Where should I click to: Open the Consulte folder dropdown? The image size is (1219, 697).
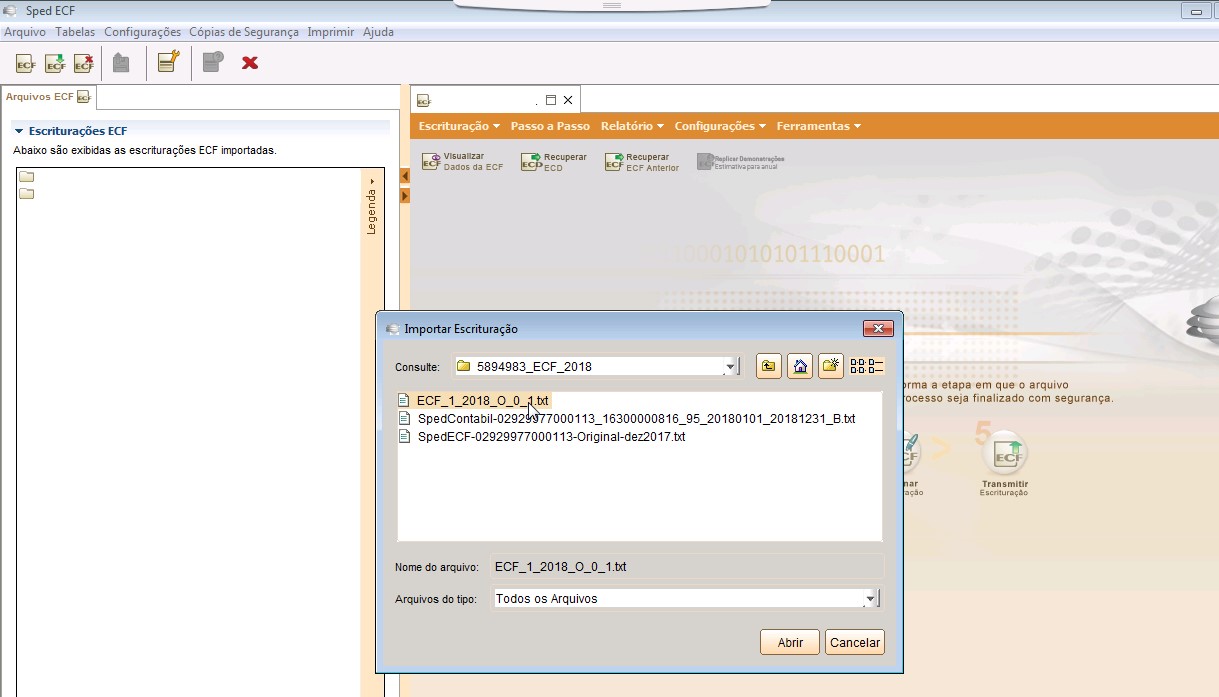tap(732, 367)
